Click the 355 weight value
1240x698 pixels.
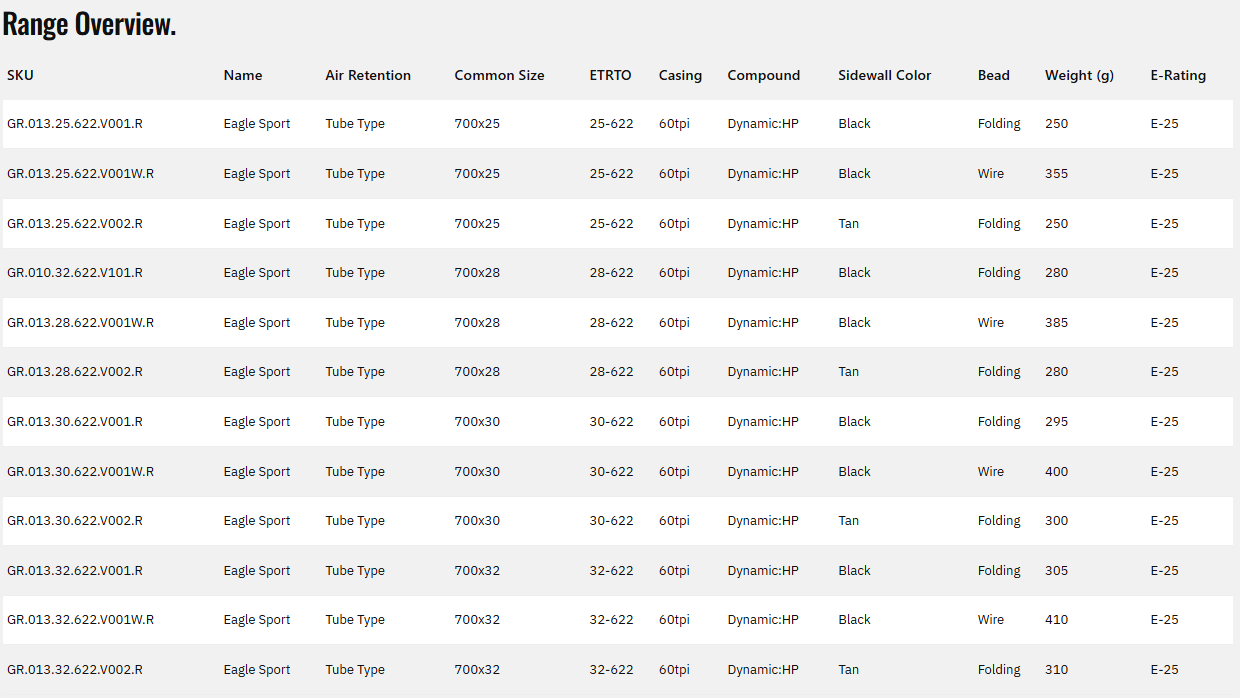click(1056, 174)
